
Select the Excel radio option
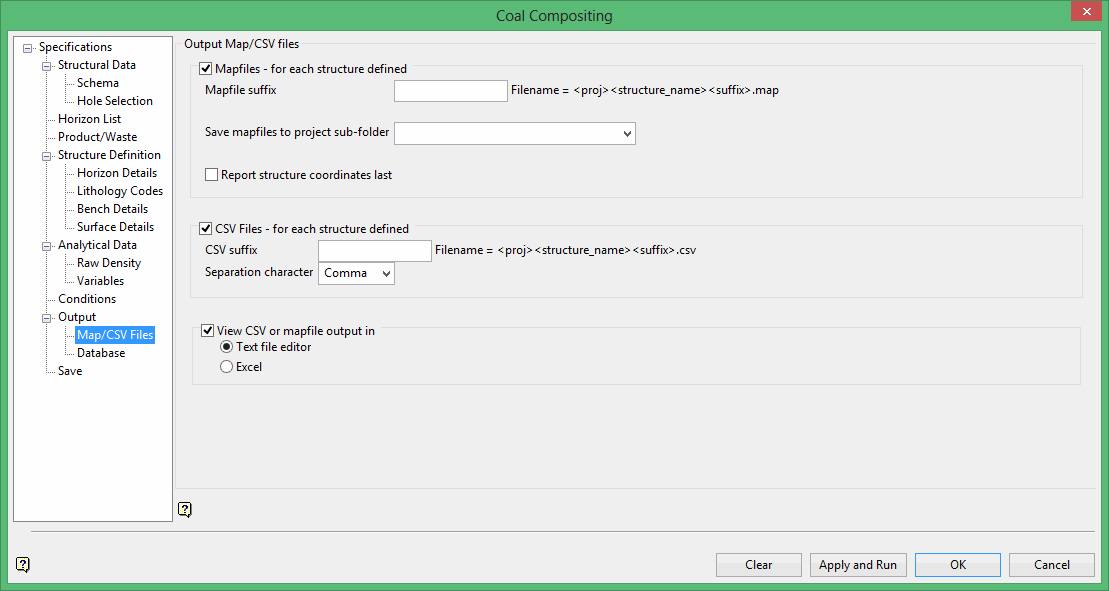[227, 367]
